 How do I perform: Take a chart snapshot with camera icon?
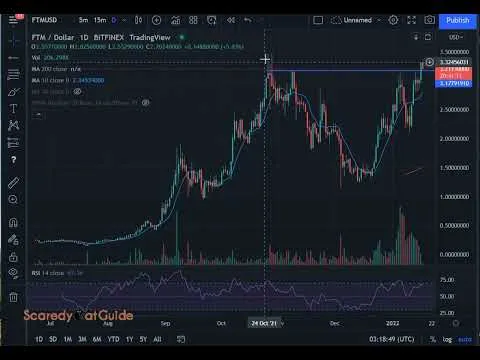(429, 20)
